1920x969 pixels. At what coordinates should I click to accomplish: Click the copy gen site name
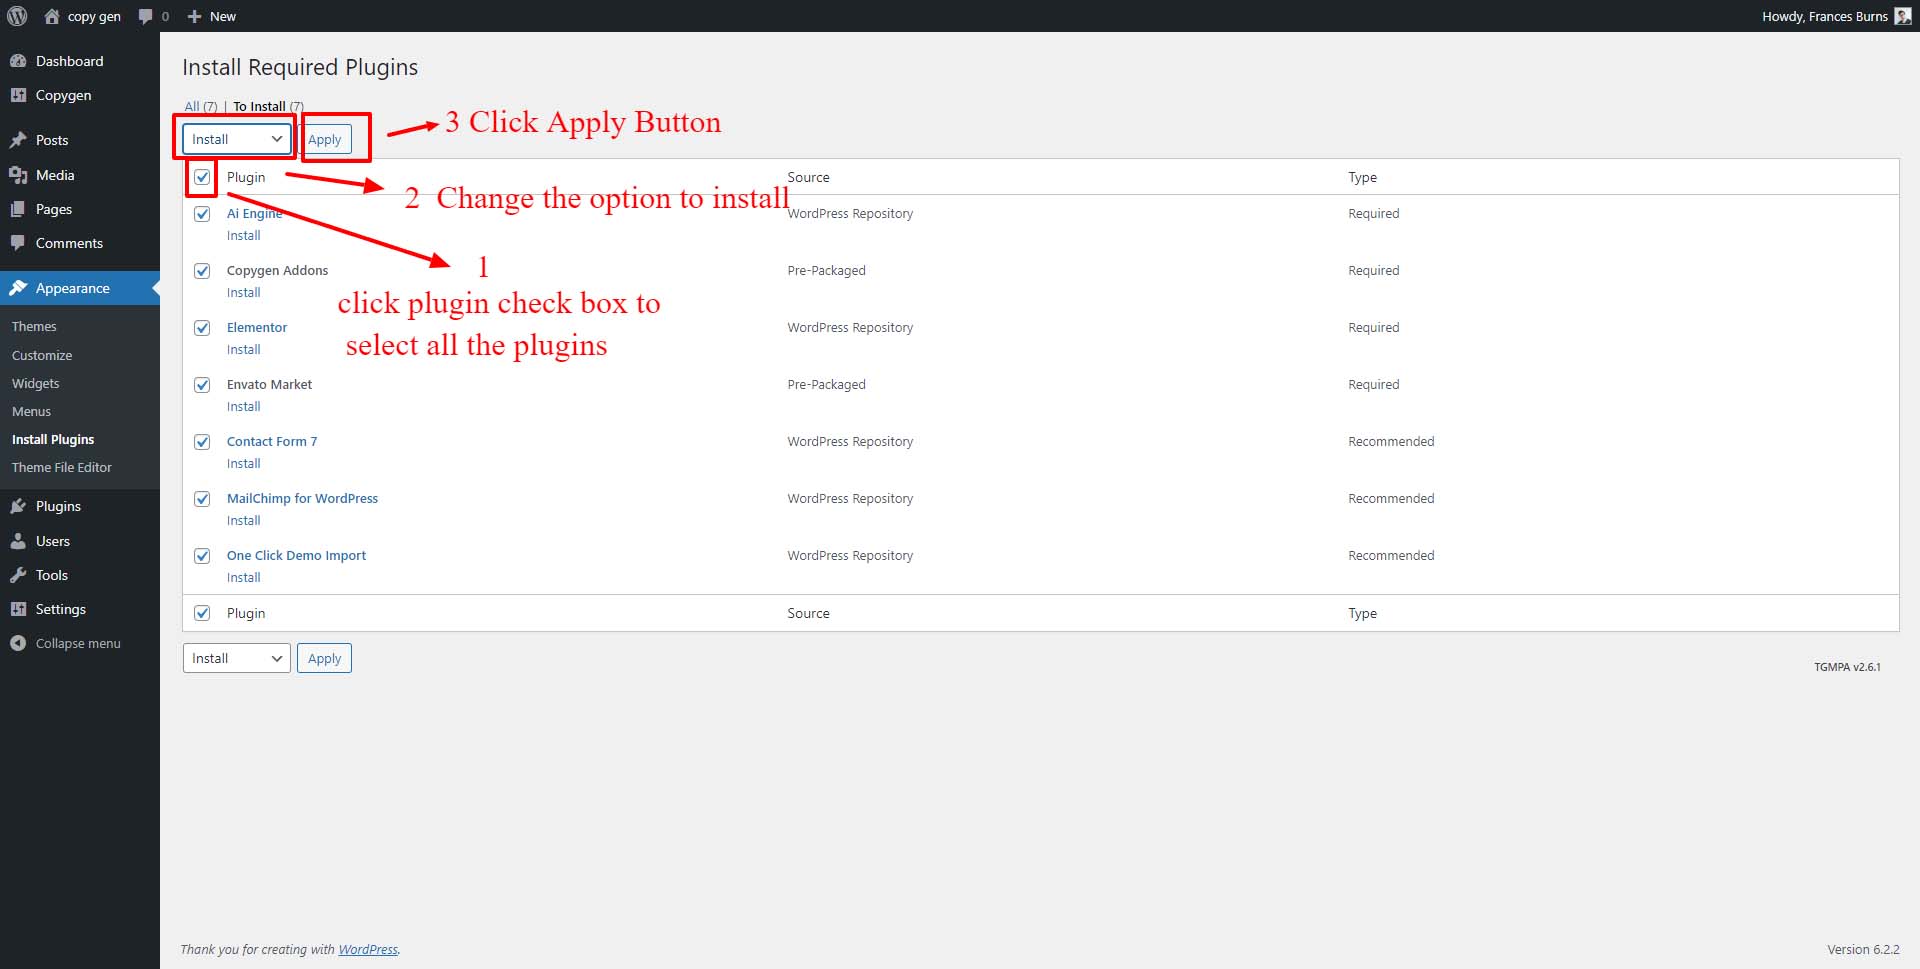point(94,16)
